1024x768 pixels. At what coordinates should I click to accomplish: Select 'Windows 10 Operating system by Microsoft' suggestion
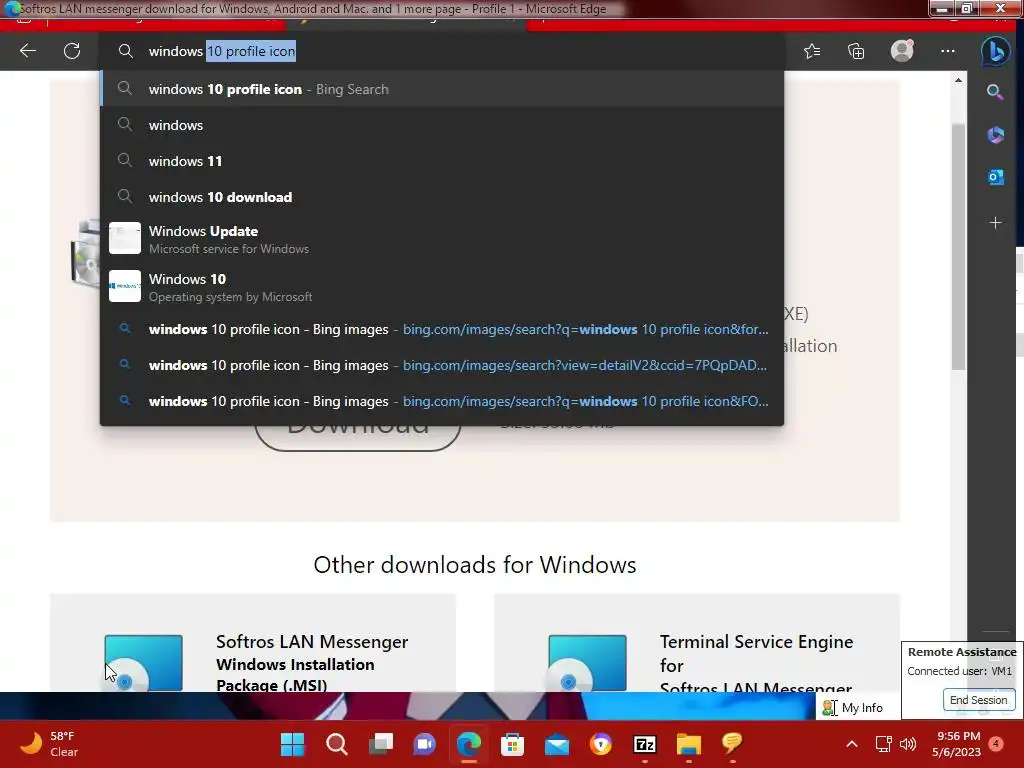[442, 287]
